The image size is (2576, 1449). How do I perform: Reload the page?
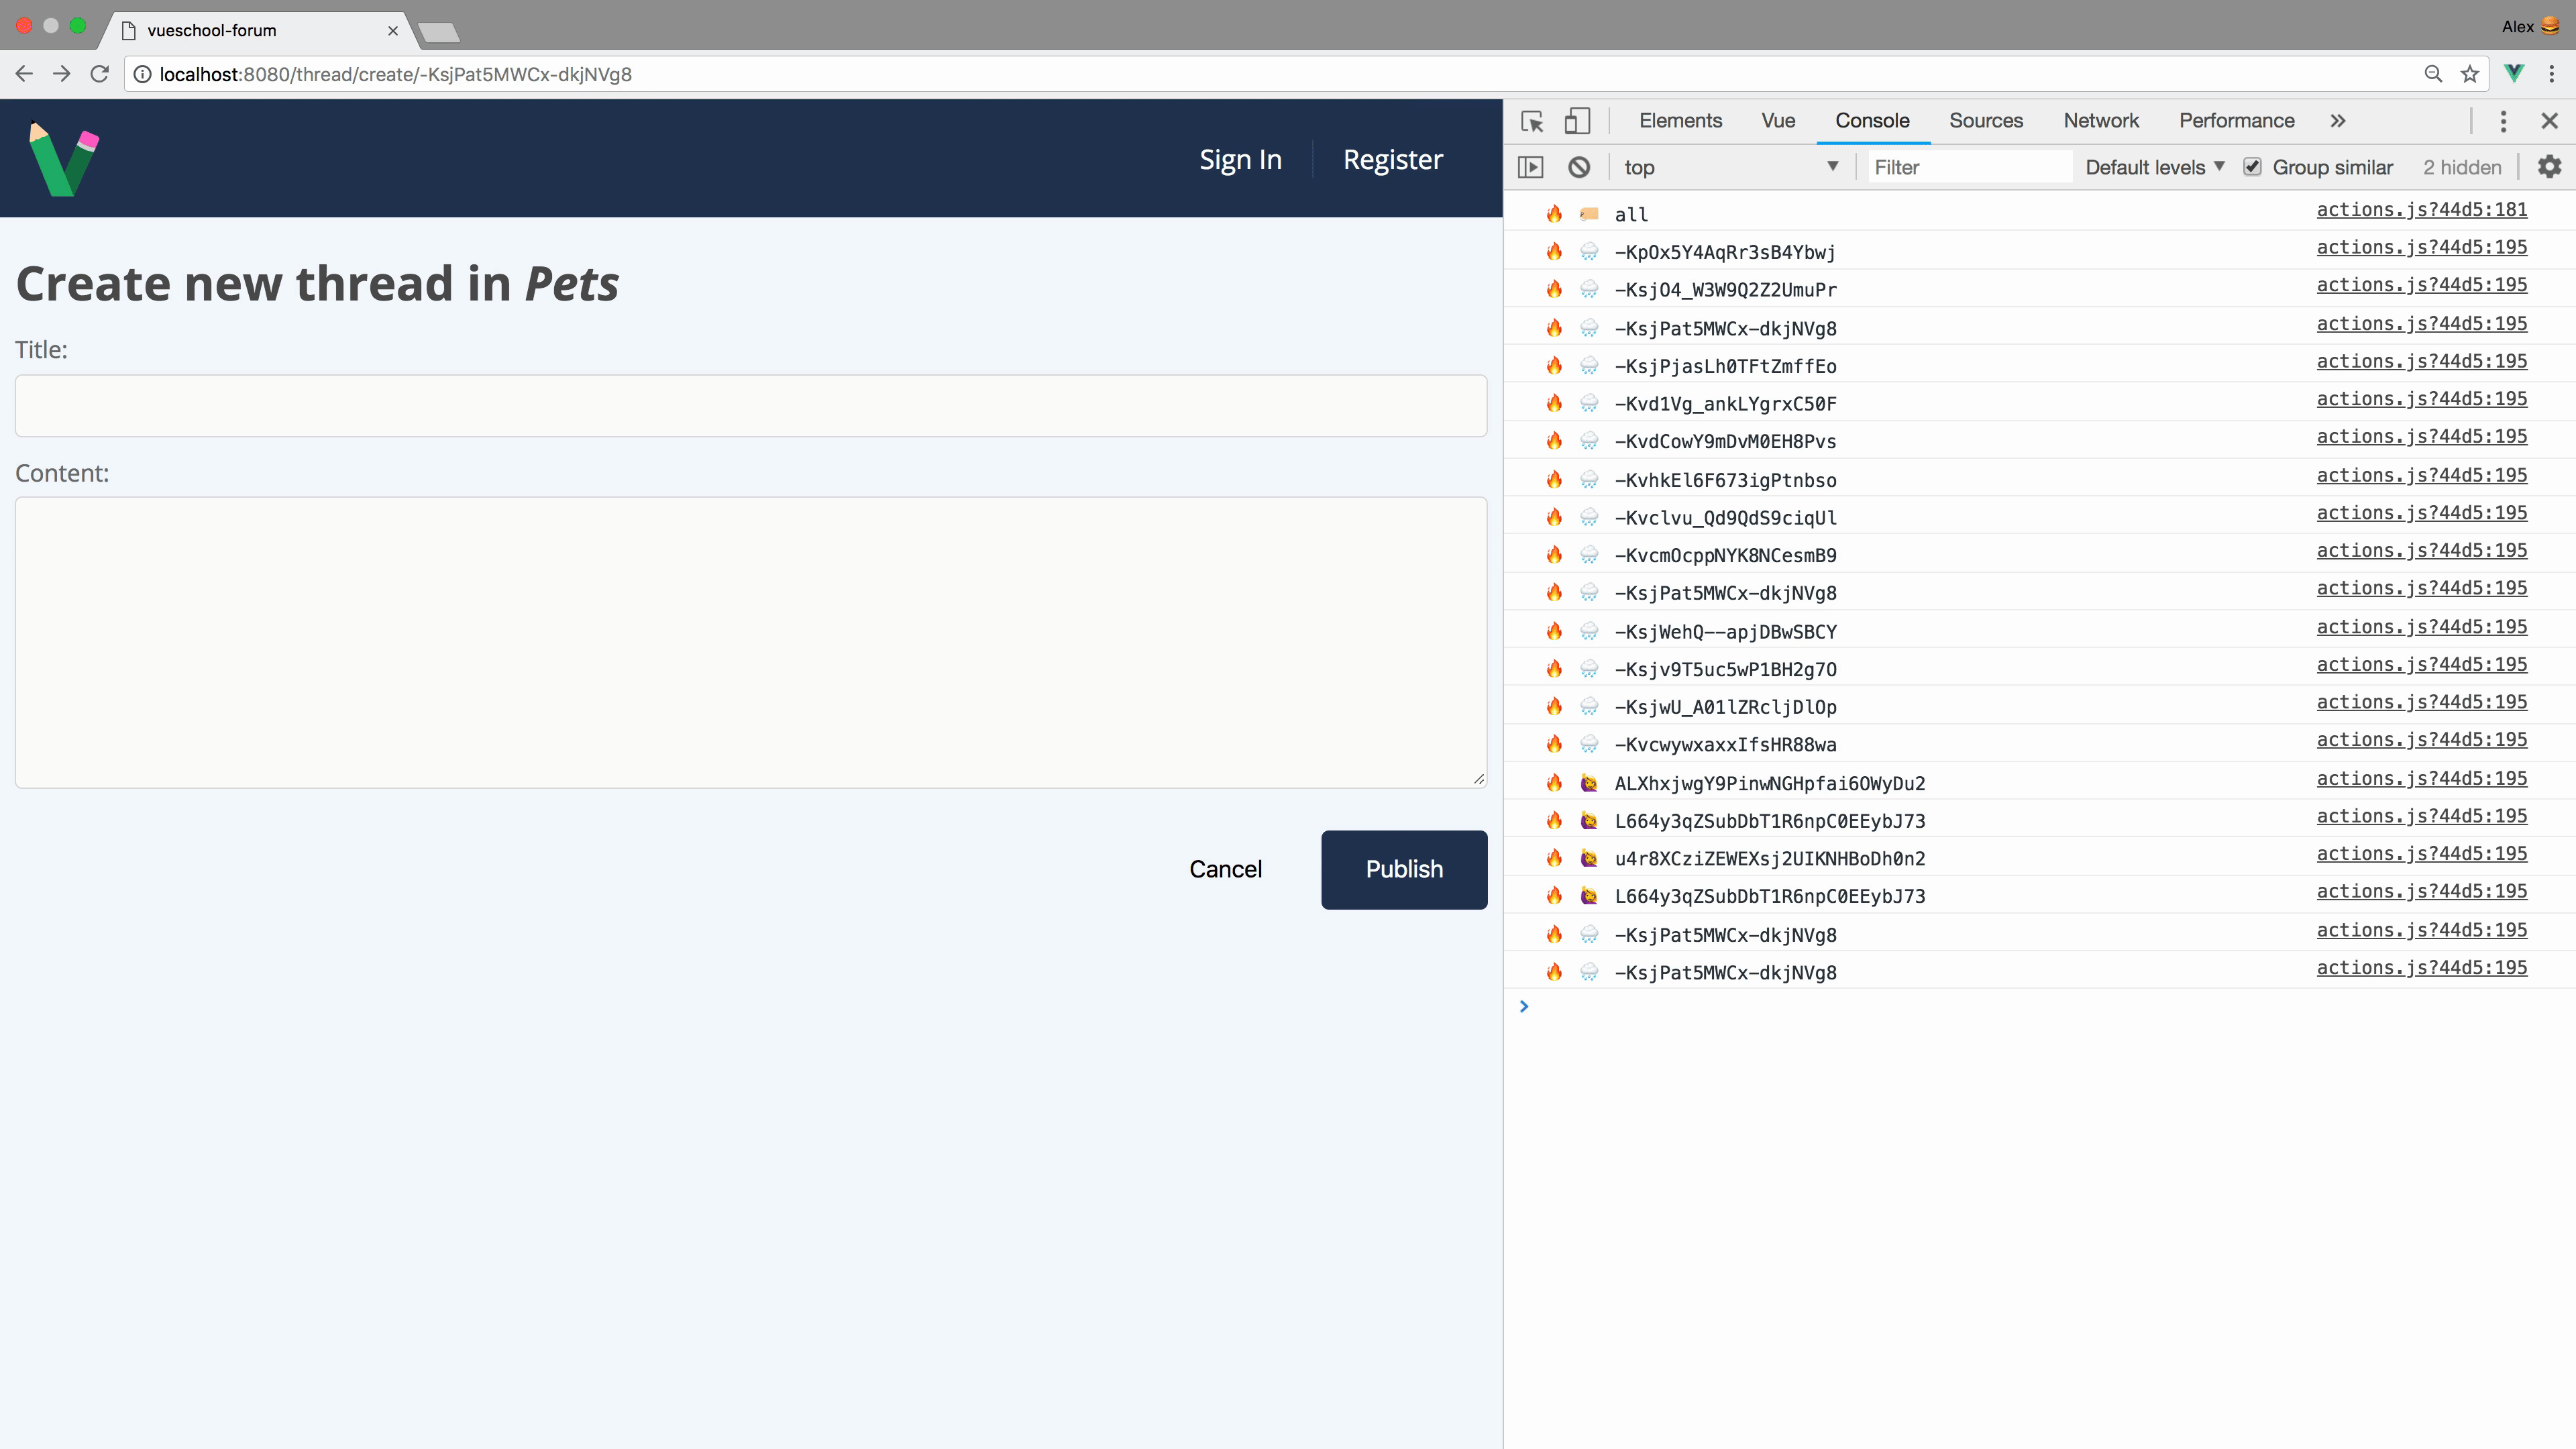coord(99,74)
